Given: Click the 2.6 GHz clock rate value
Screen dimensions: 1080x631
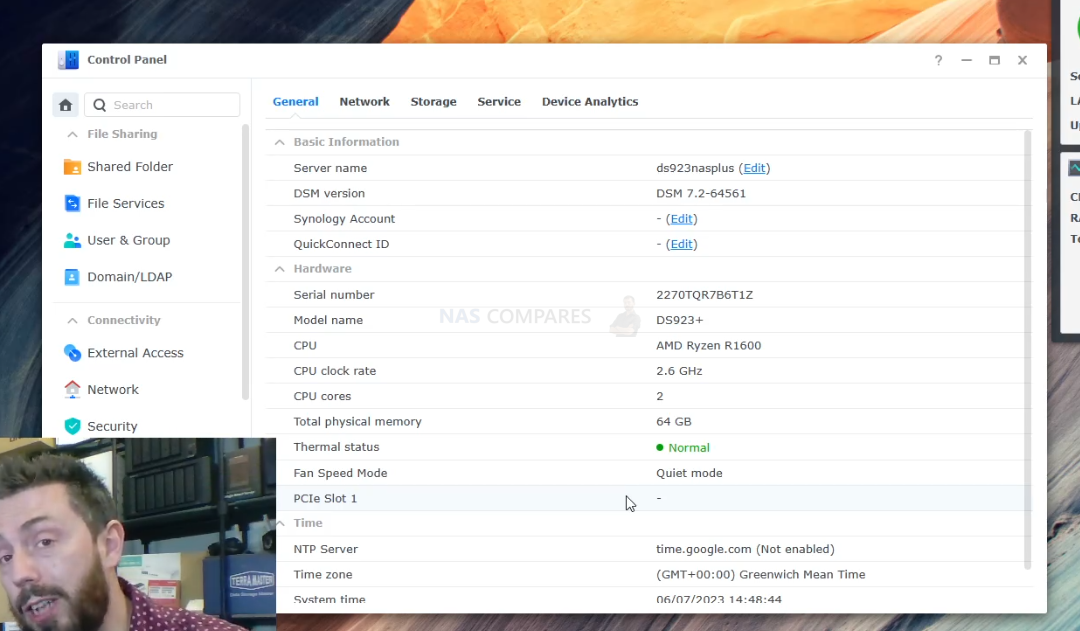Looking at the screenshot, I should (x=679, y=371).
